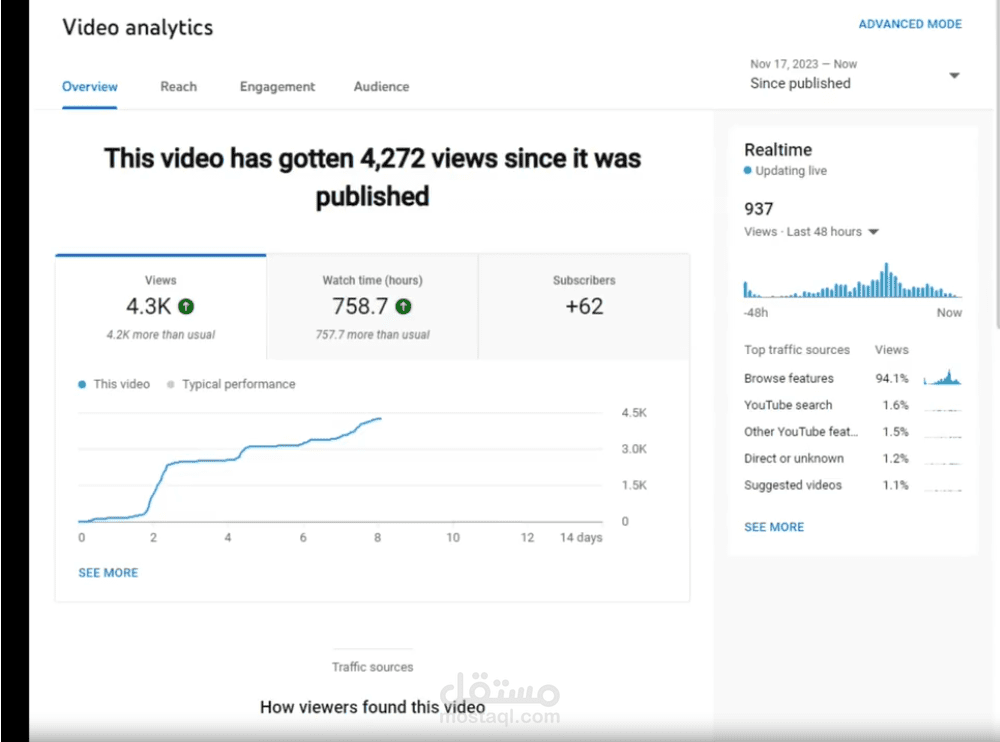Click the realtime 48-hour bar chart
Viewport: 1000px width, 742px height.
(853, 280)
